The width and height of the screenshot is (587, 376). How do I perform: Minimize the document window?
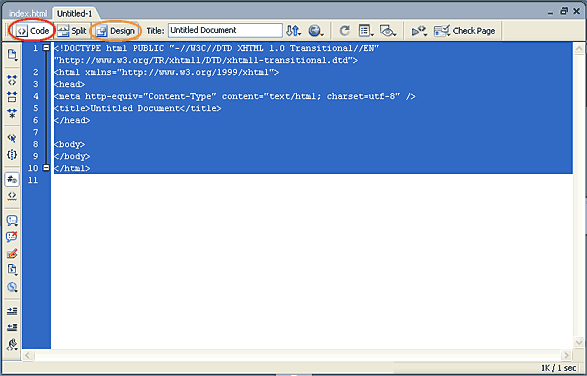point(550,12)
